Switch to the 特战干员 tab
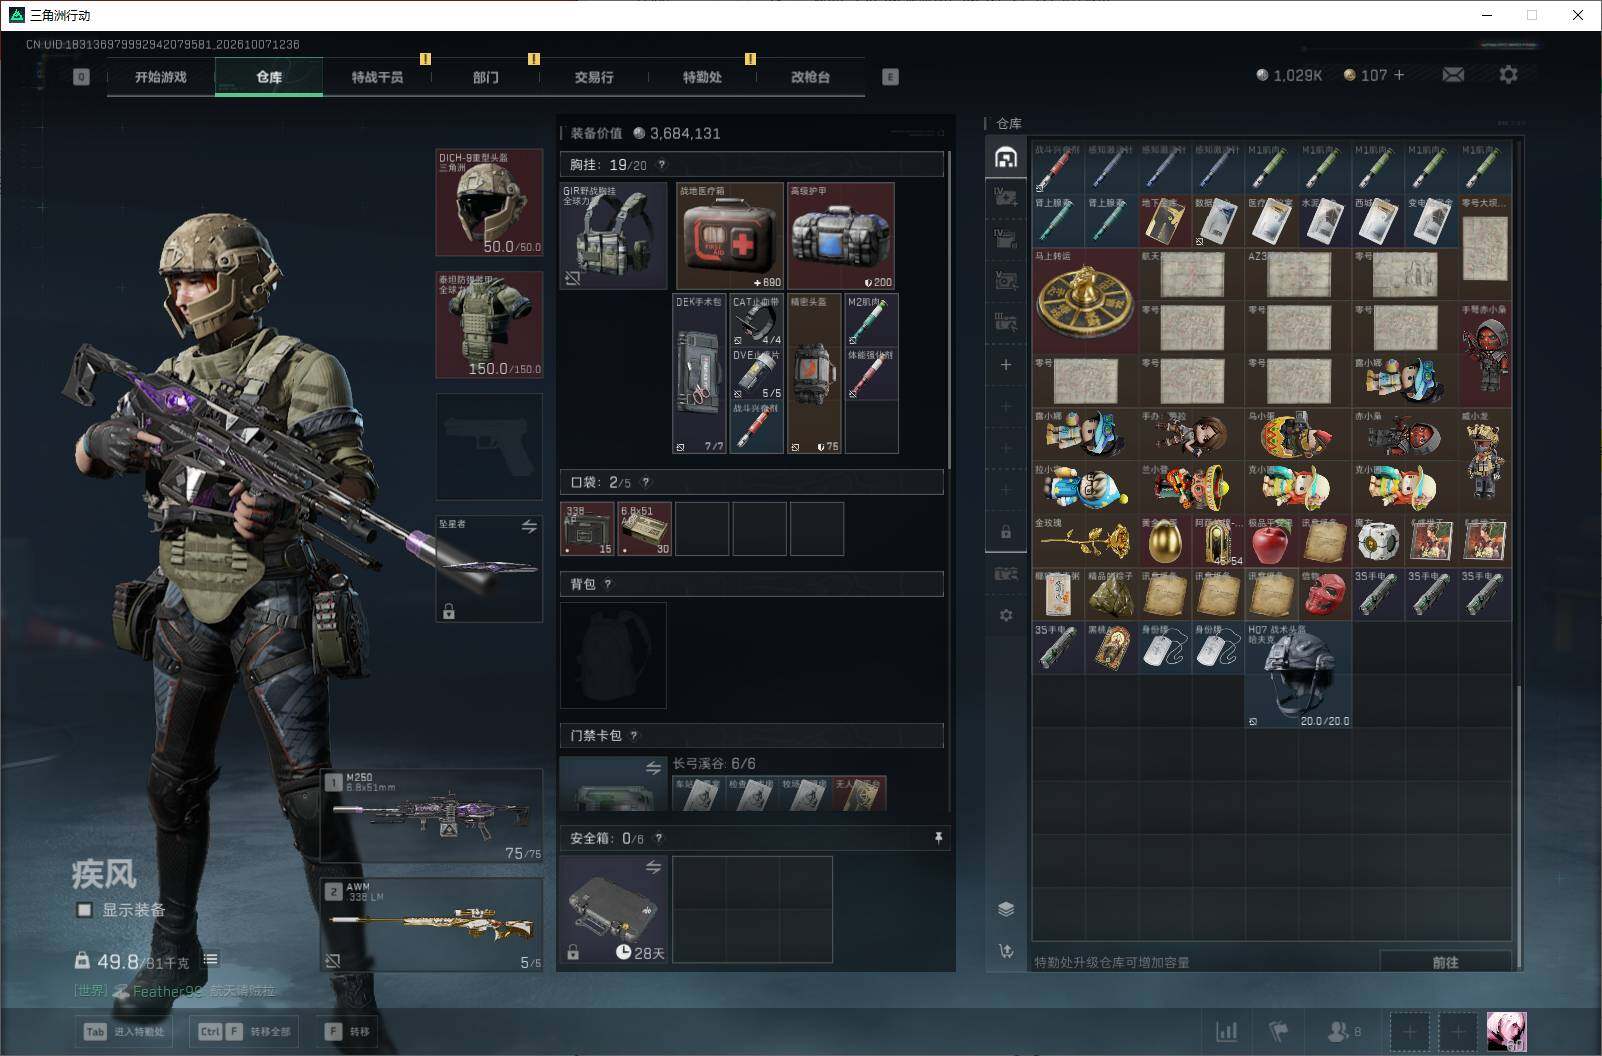The width and height of the screenshot is (1602, 1056). click(377, 77)
